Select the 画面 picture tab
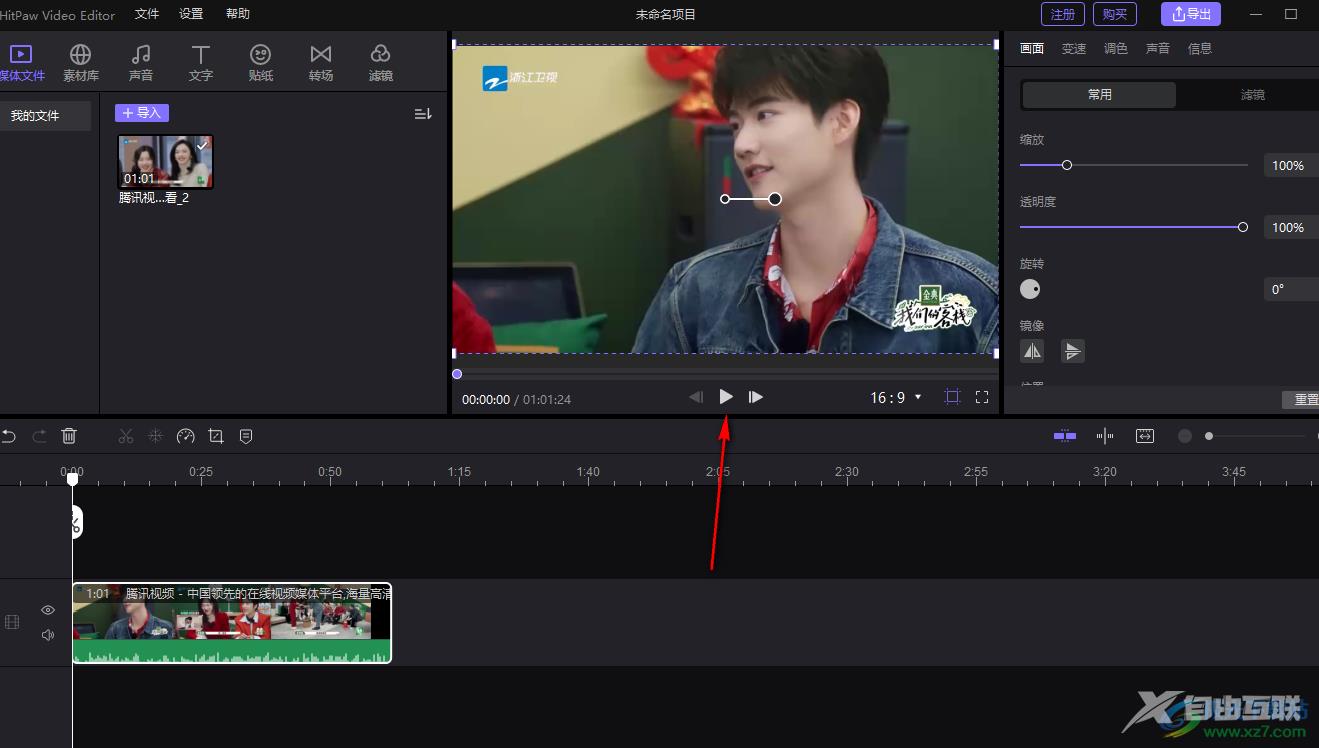 click(1032, 48)
